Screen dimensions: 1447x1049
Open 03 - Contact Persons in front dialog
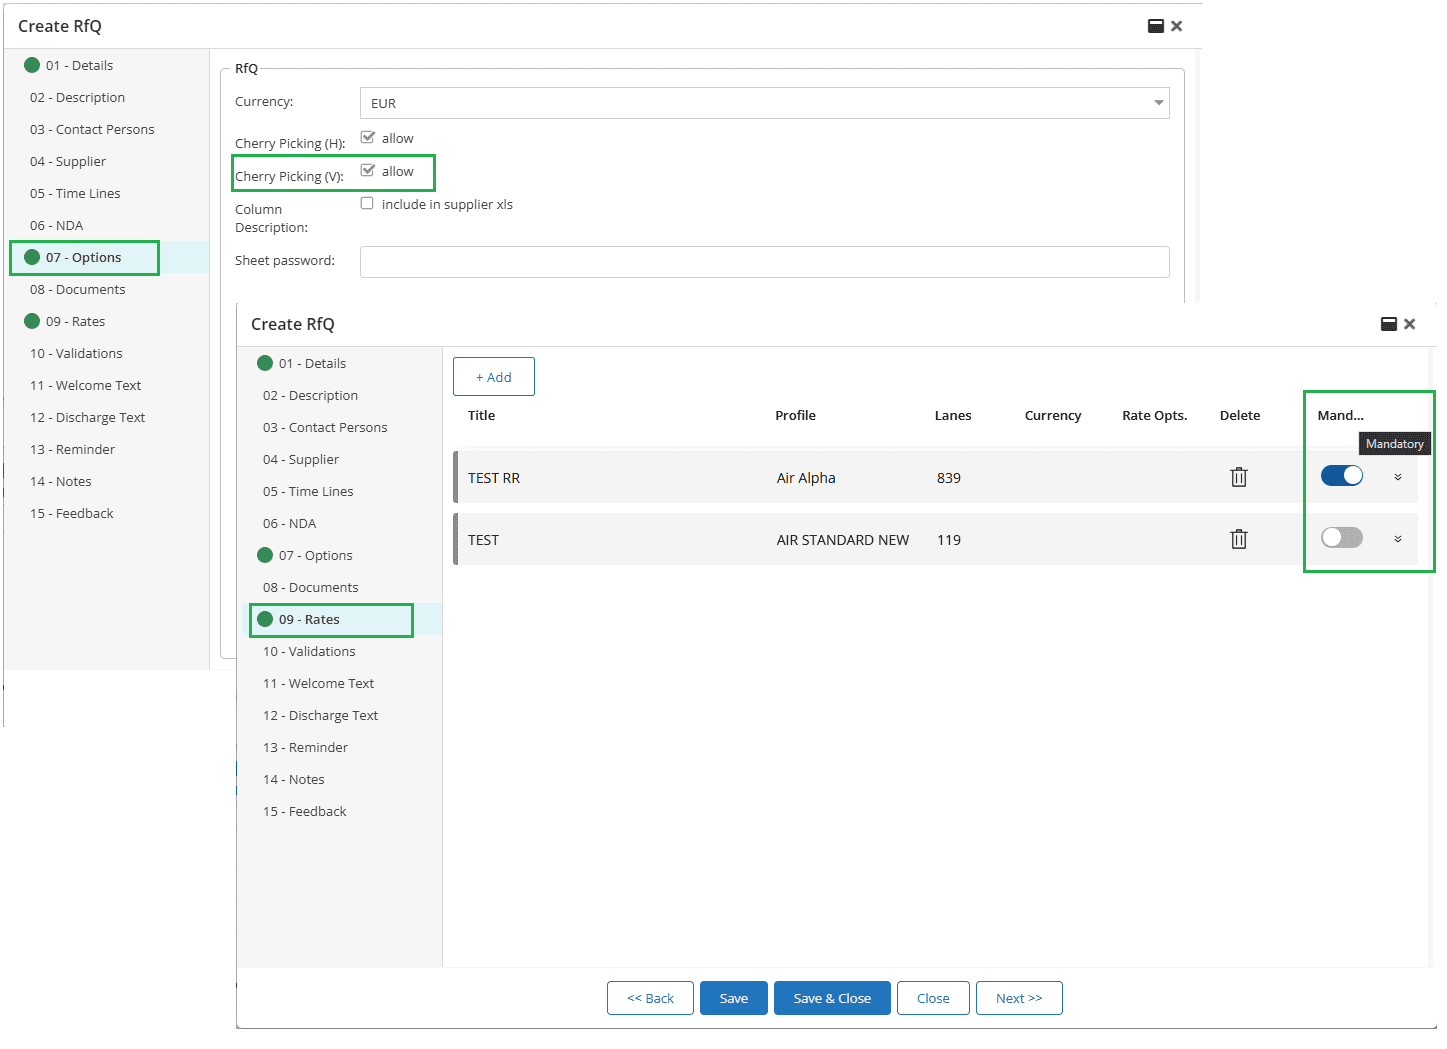325,427
